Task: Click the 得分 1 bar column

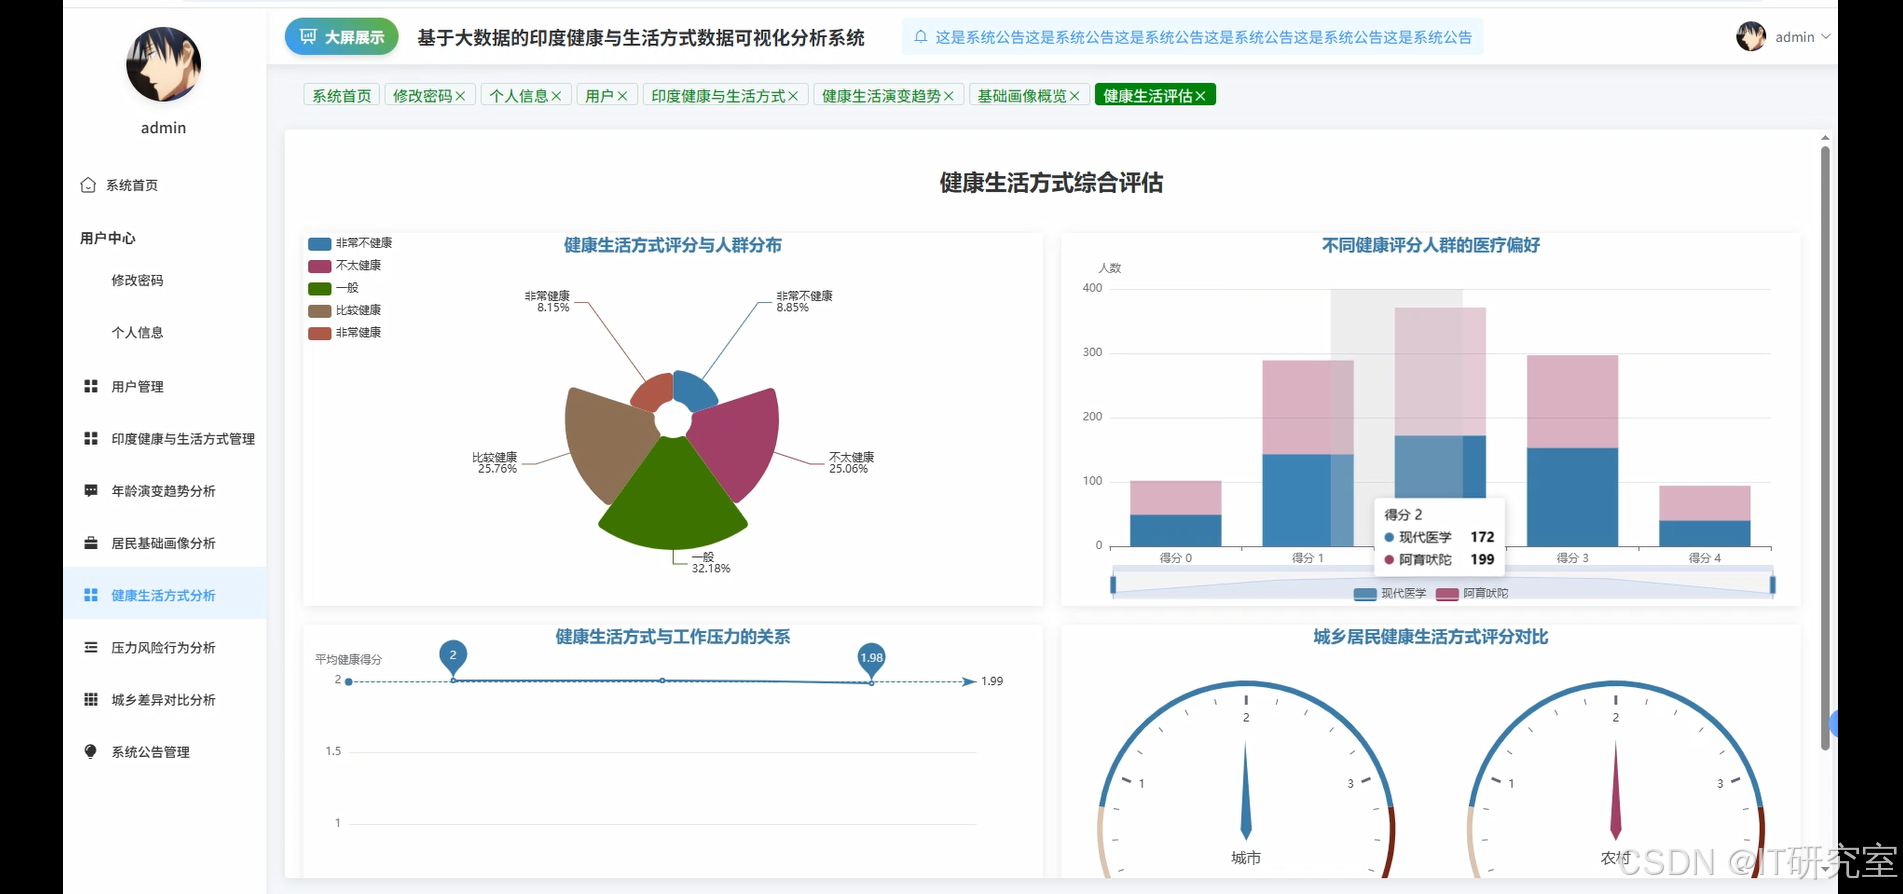Action: [x=1307, y=454]
